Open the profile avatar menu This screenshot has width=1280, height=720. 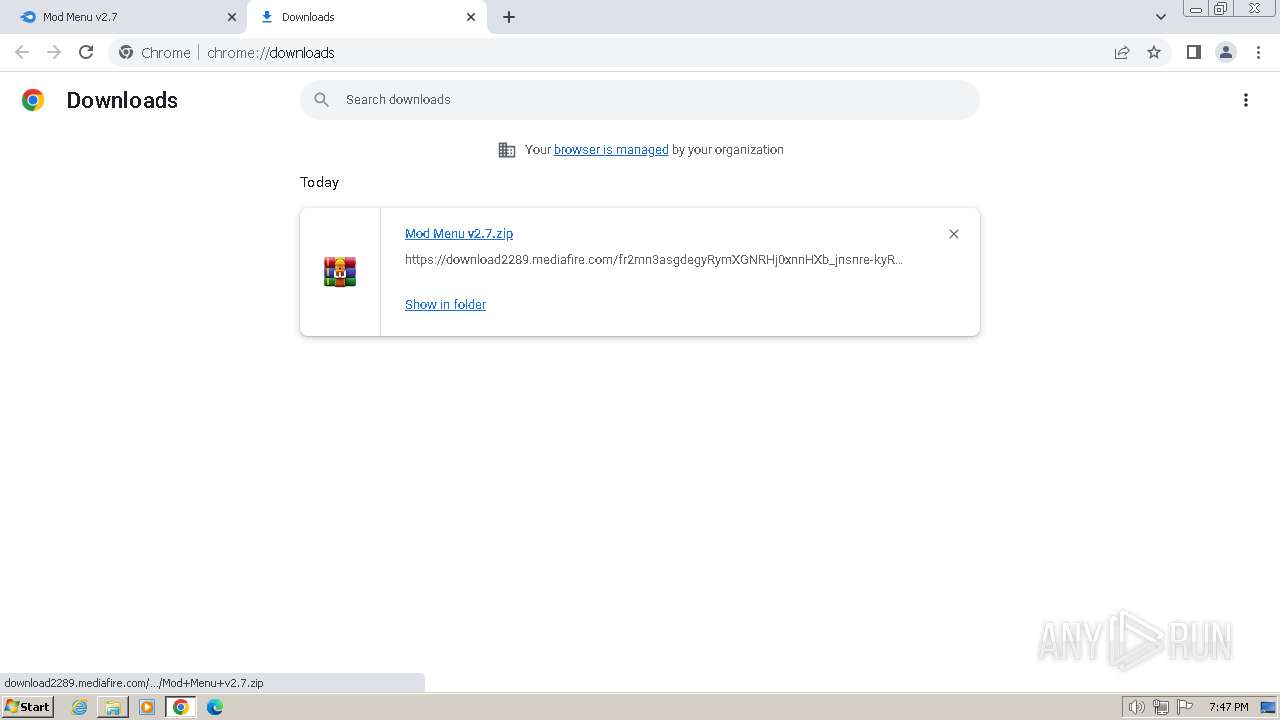[1226, 52]
